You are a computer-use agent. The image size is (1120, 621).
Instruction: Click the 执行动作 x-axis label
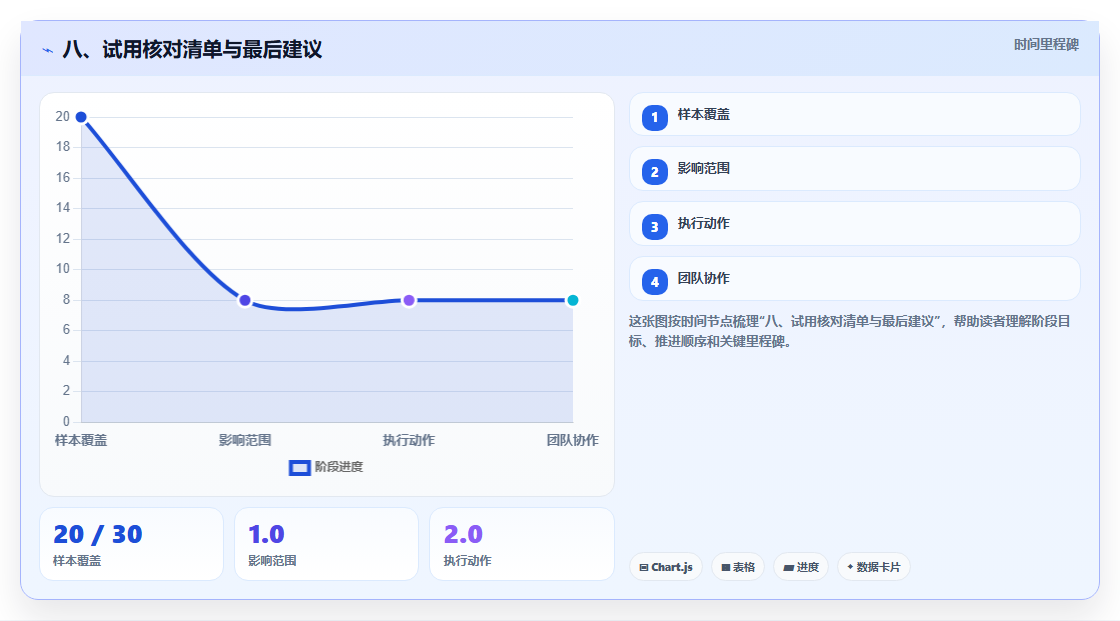(x=409, y=440)
